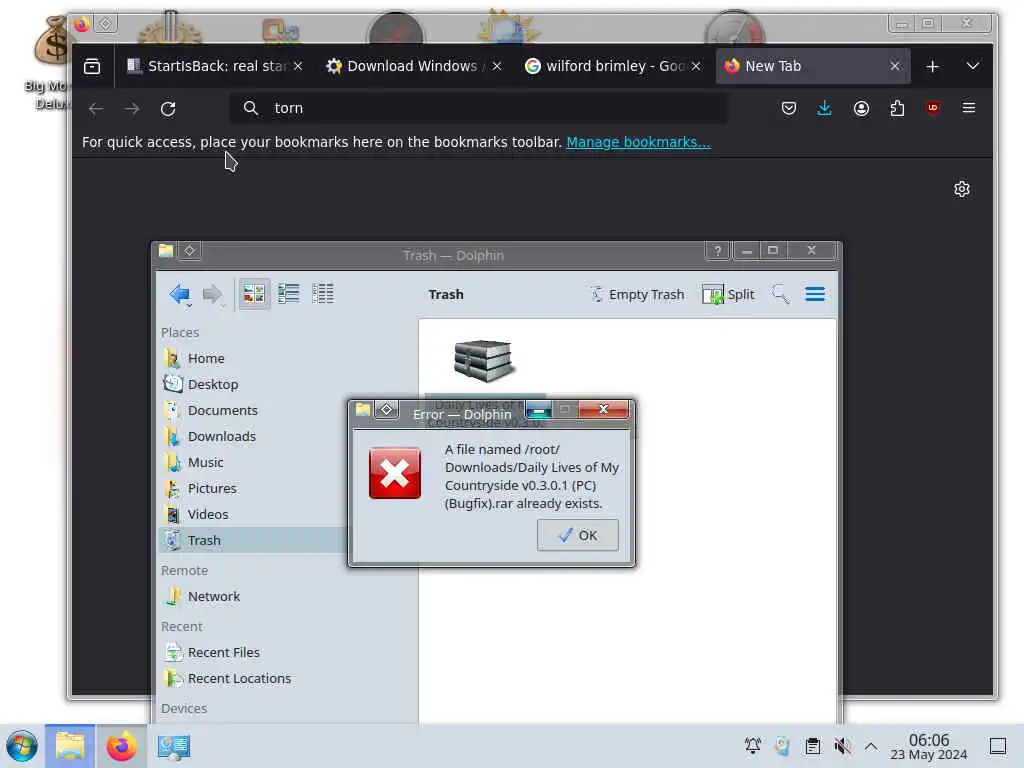The height and width of the screenshot is (768, 1024).
Task: Open Firefox downloads panel
Action: [x=824, y=108]
